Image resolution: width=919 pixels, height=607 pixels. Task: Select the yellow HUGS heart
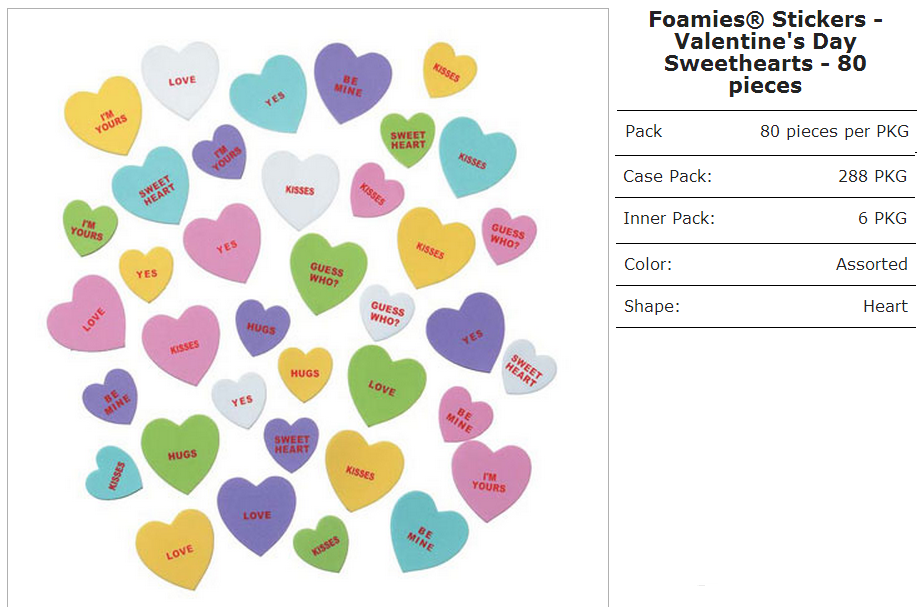click(305, 373)
